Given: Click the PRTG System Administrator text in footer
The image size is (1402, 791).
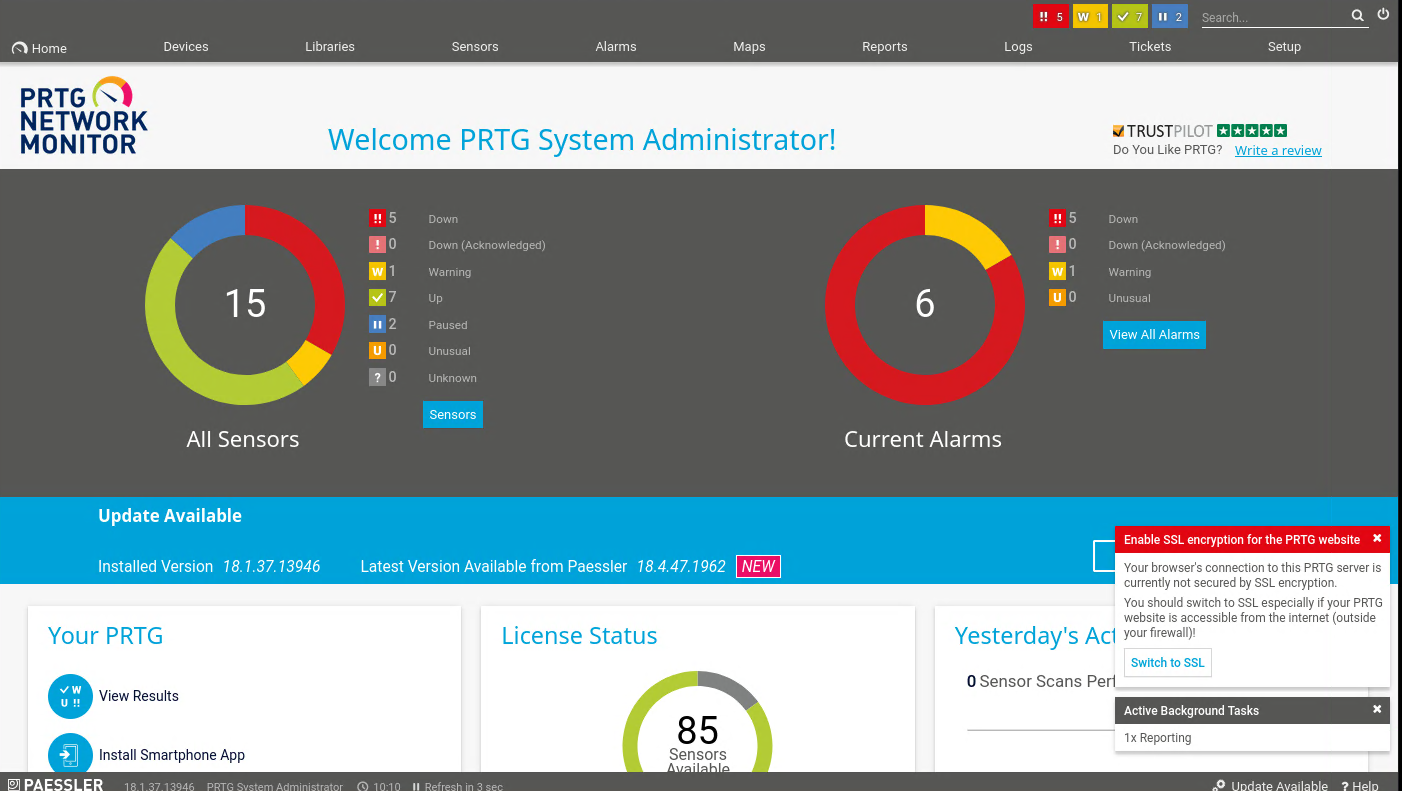Looking at the screenshot, I should (x=275, y=786).
